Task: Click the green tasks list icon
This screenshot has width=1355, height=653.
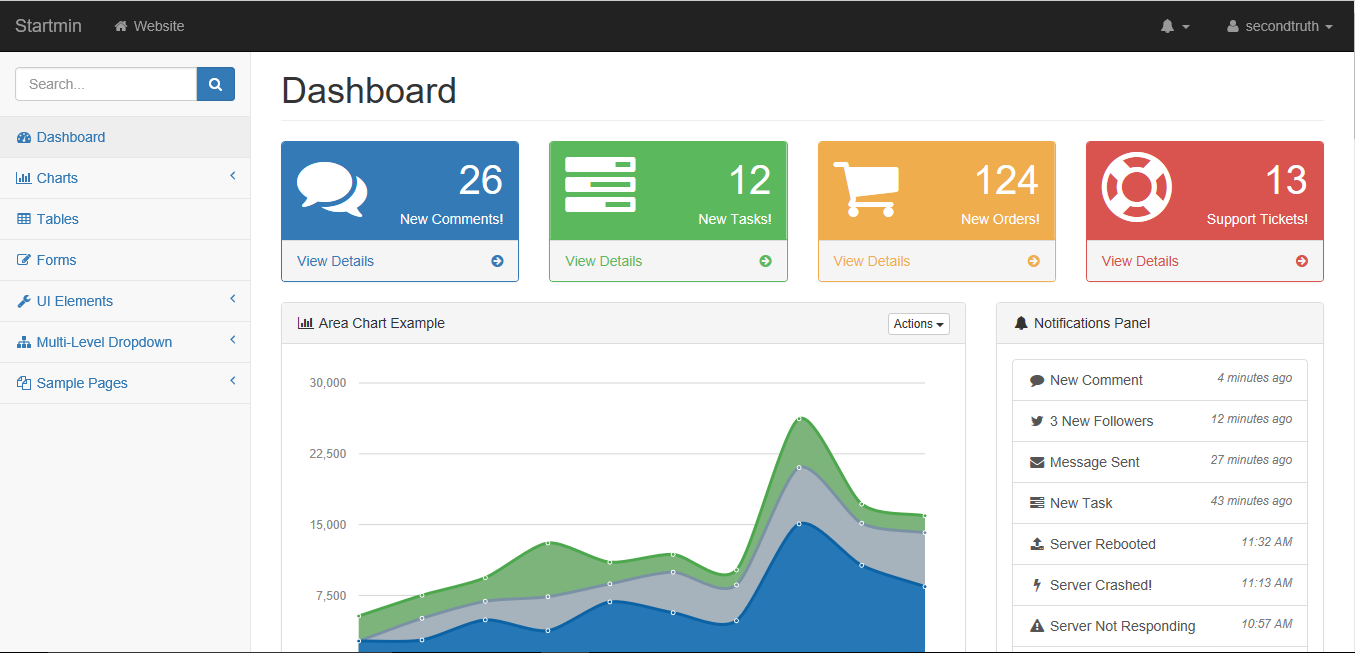Action: click(600, 185)
